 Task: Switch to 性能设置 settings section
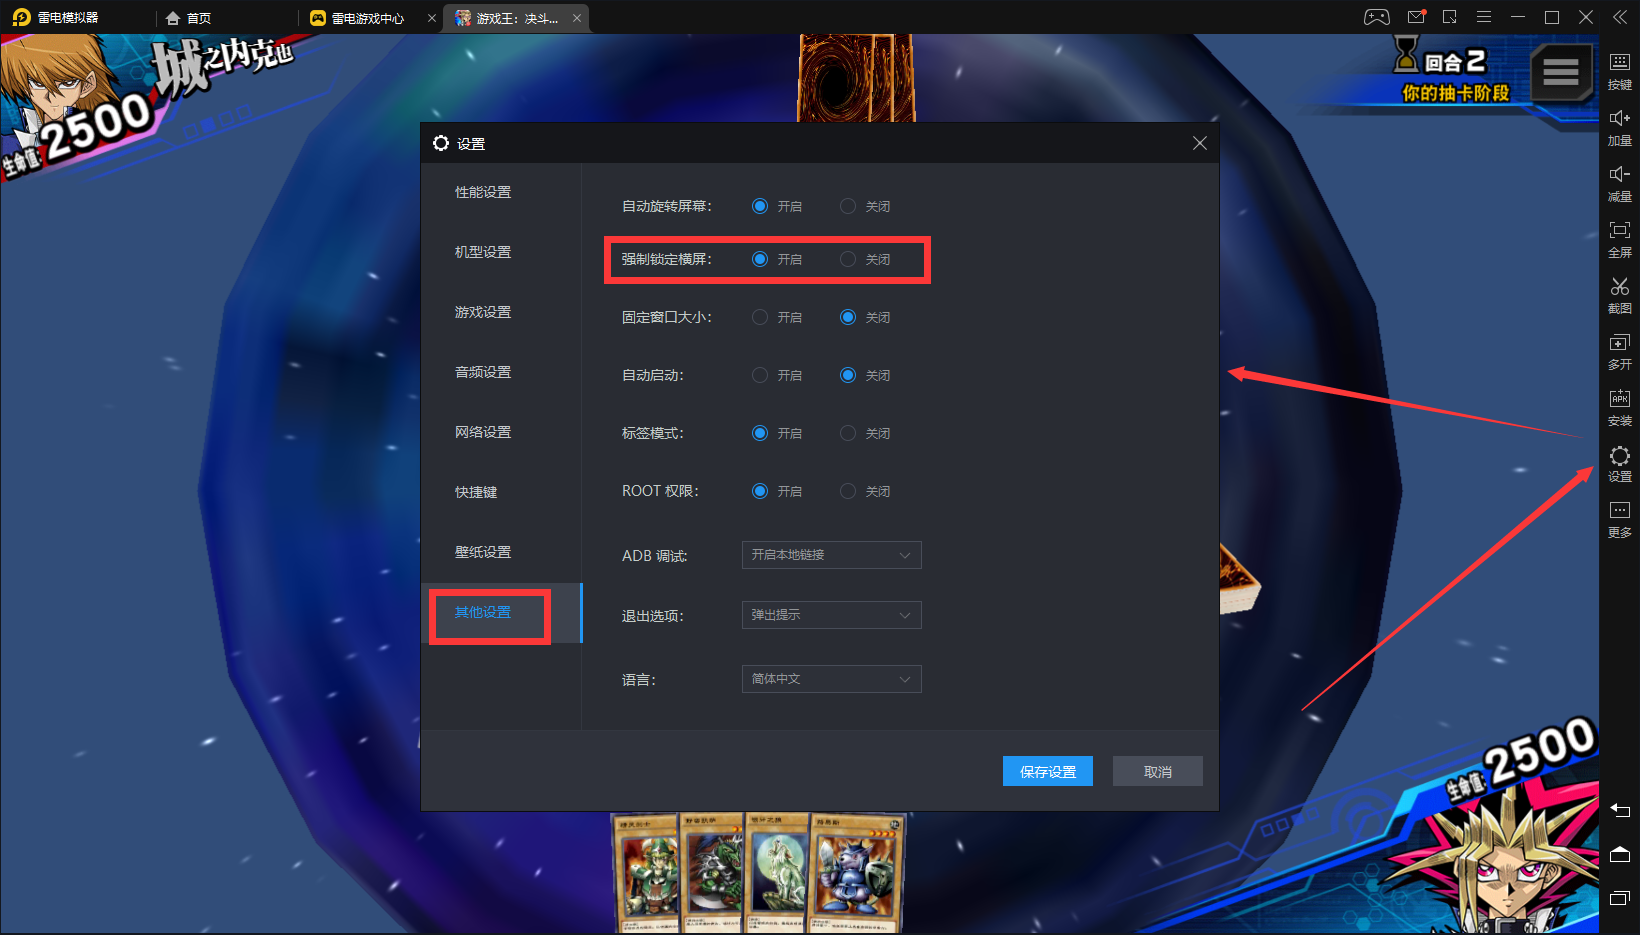pos(483,192)
